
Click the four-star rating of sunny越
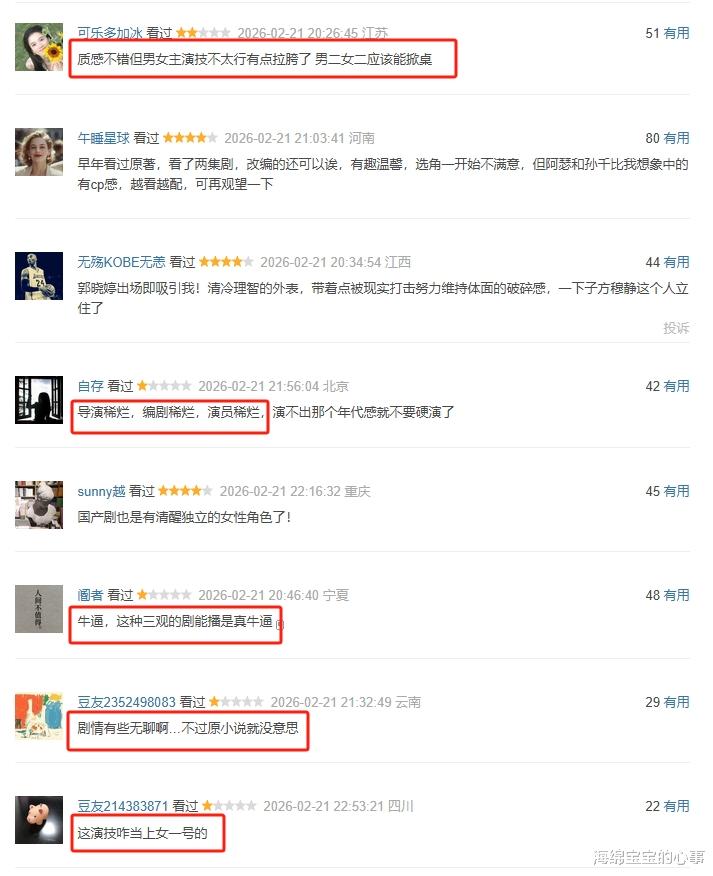pos(185,491)
